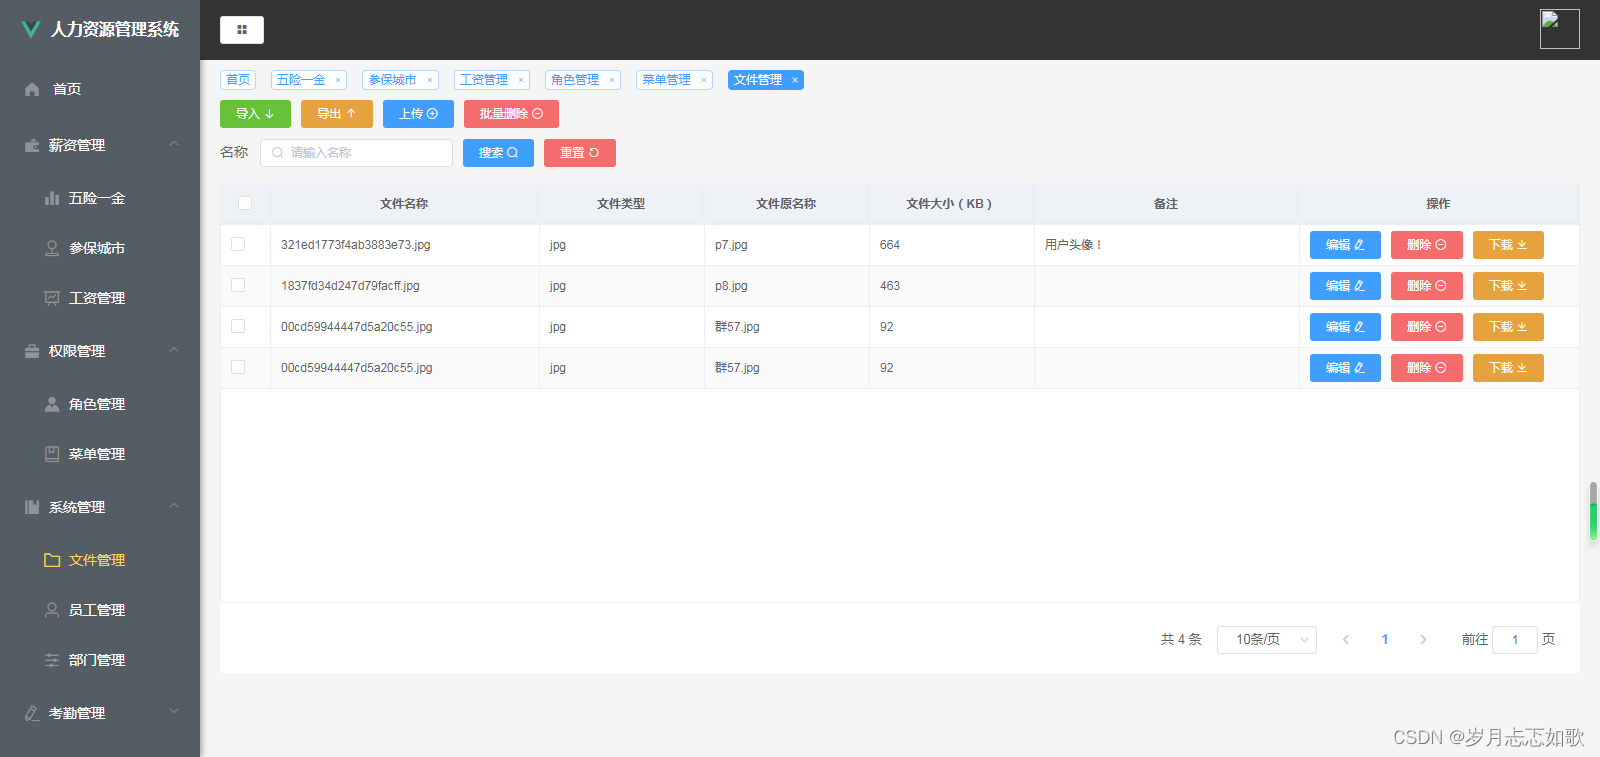The width and height of the screenshot is (1600, 757).
Task: Expand the 考勤管理 sidebar group
Action: [100, 713]
